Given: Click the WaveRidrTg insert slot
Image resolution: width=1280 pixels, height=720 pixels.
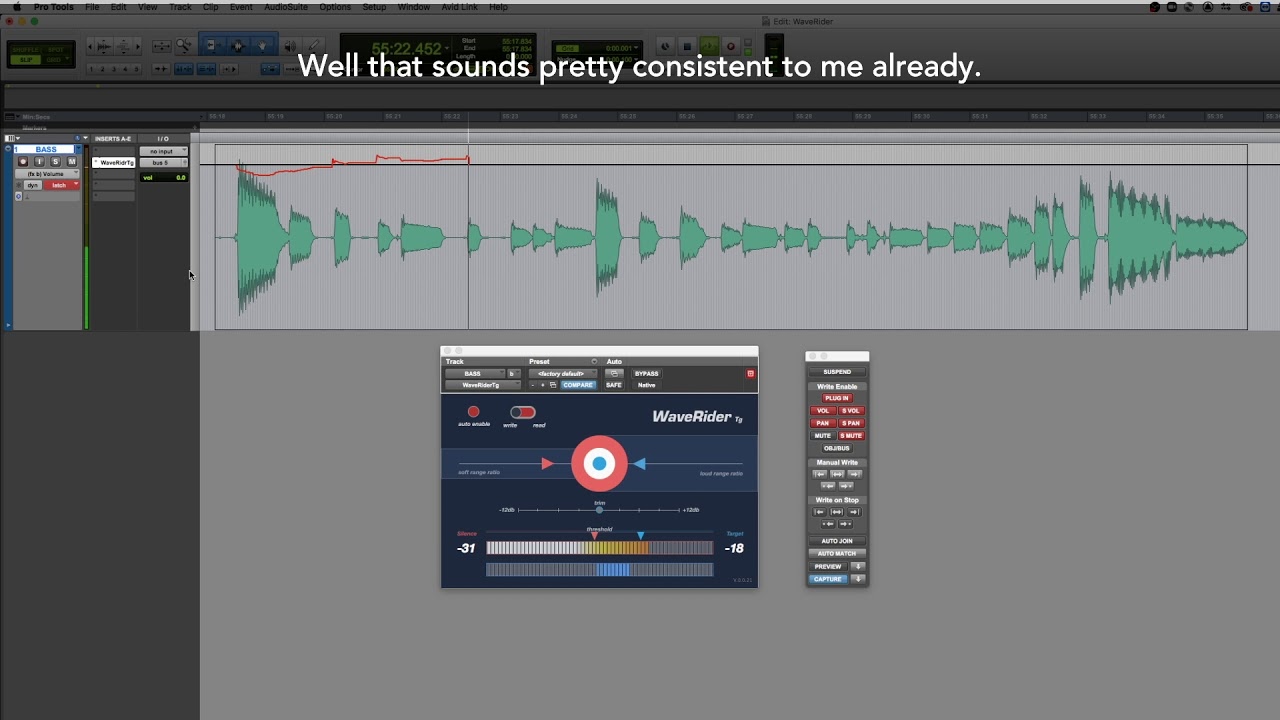Looking at the screenshot, I should click(113, 162).
